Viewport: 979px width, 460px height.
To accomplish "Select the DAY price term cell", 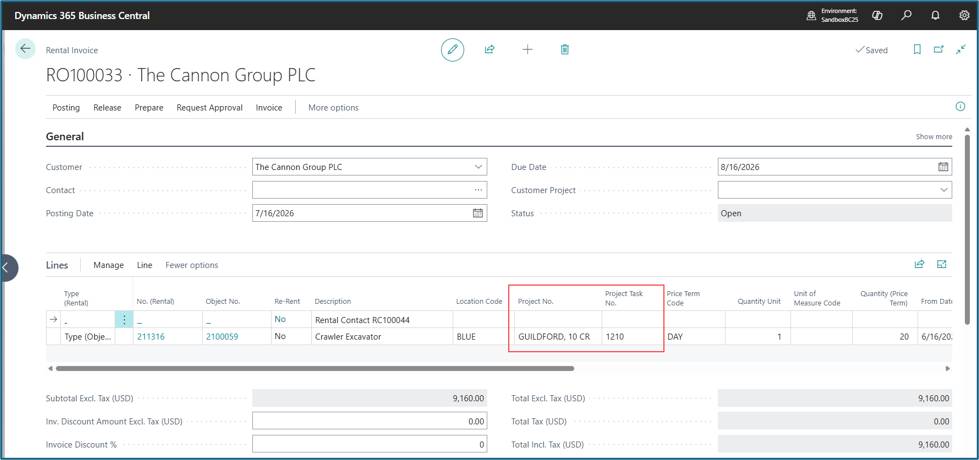I will pyautogui.click(x=694, y=336).
